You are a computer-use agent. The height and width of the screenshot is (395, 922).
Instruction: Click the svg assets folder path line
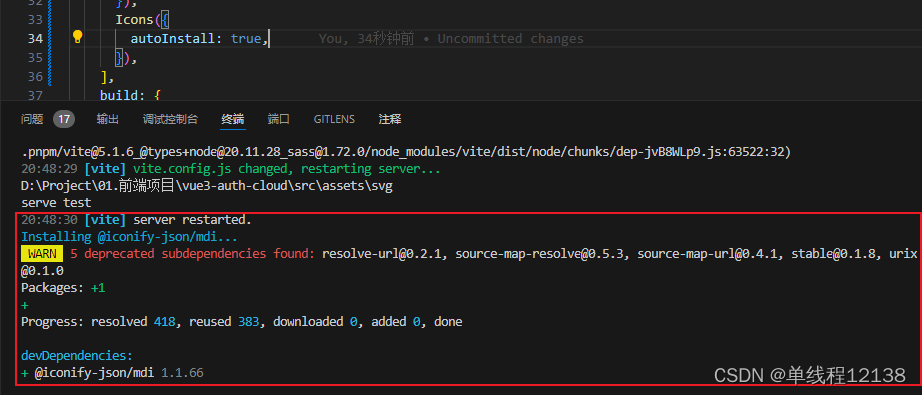pyautogui.click(x=206, y=186)
